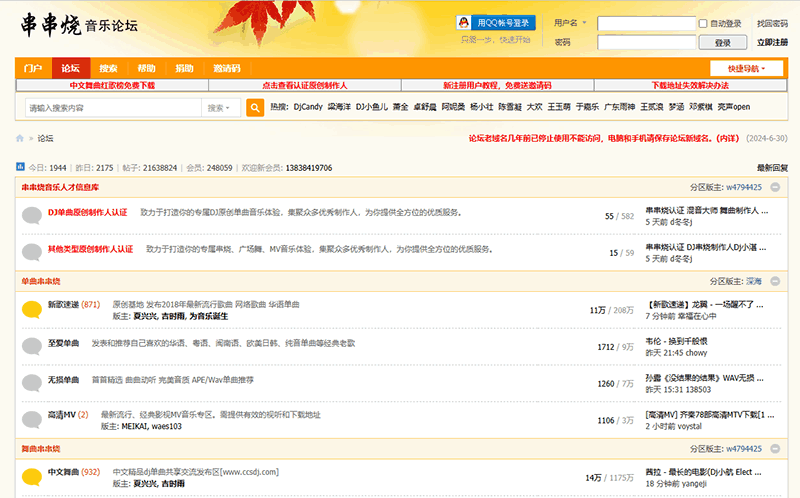Open 点击查看认证原创制作人 link
800x498 pixels.
305,85
